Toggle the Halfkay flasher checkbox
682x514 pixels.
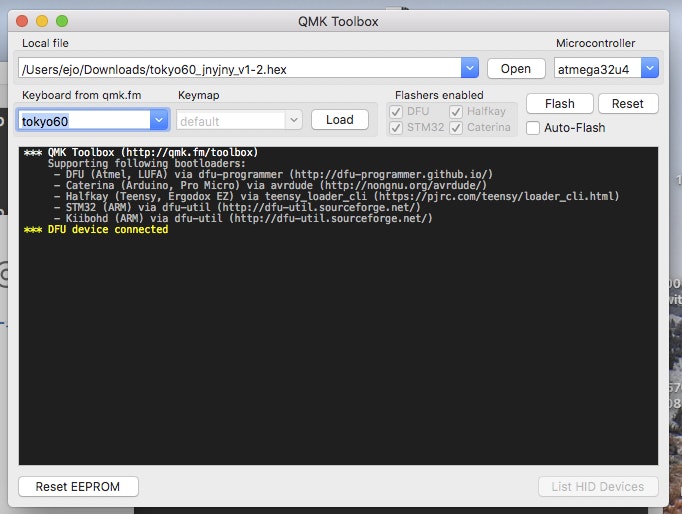[457, 111]
